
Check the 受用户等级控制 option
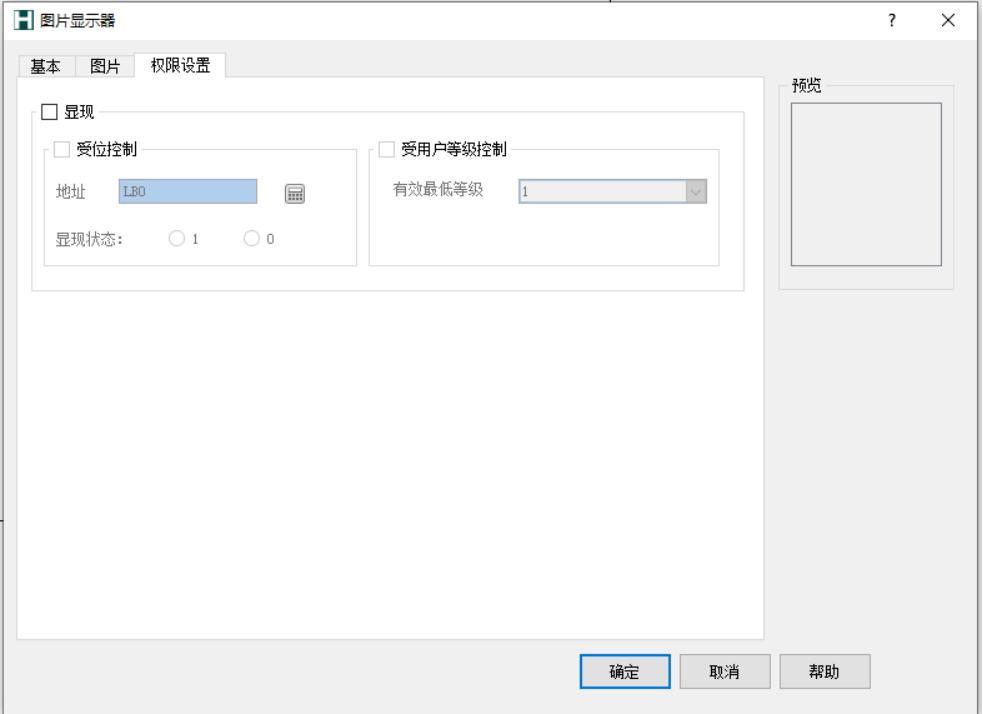coord(387,150)
